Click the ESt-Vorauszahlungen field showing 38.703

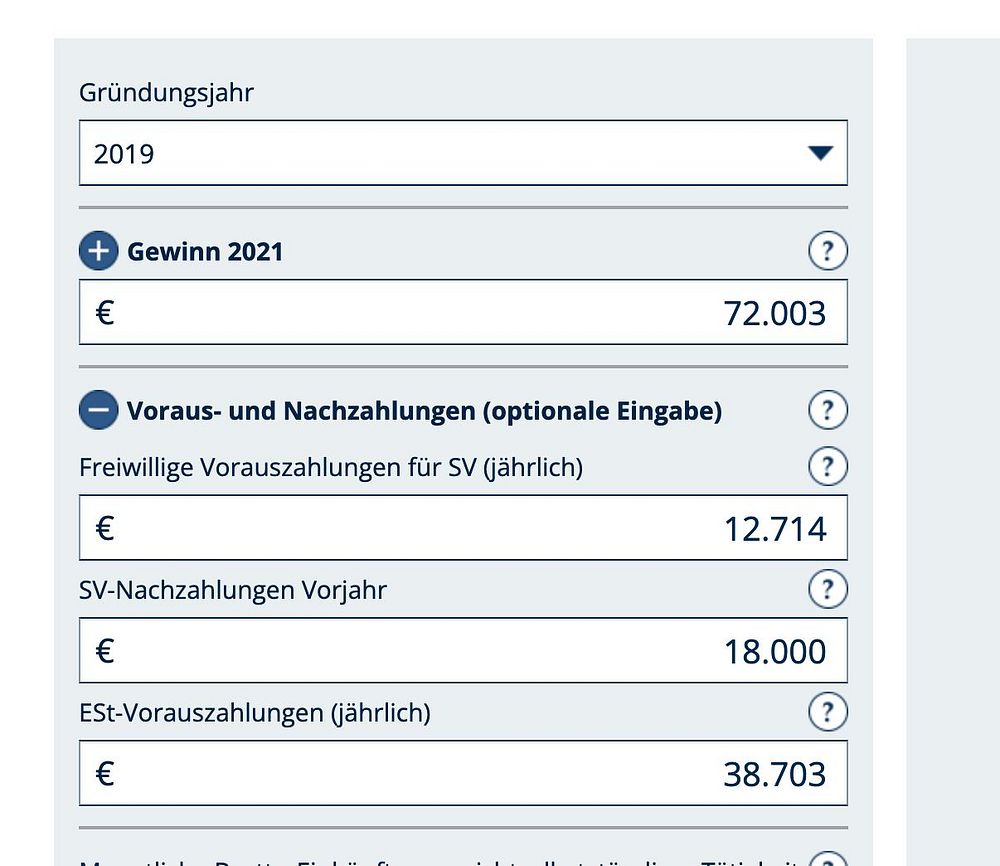pyautogui.click(x=463, y=774)
